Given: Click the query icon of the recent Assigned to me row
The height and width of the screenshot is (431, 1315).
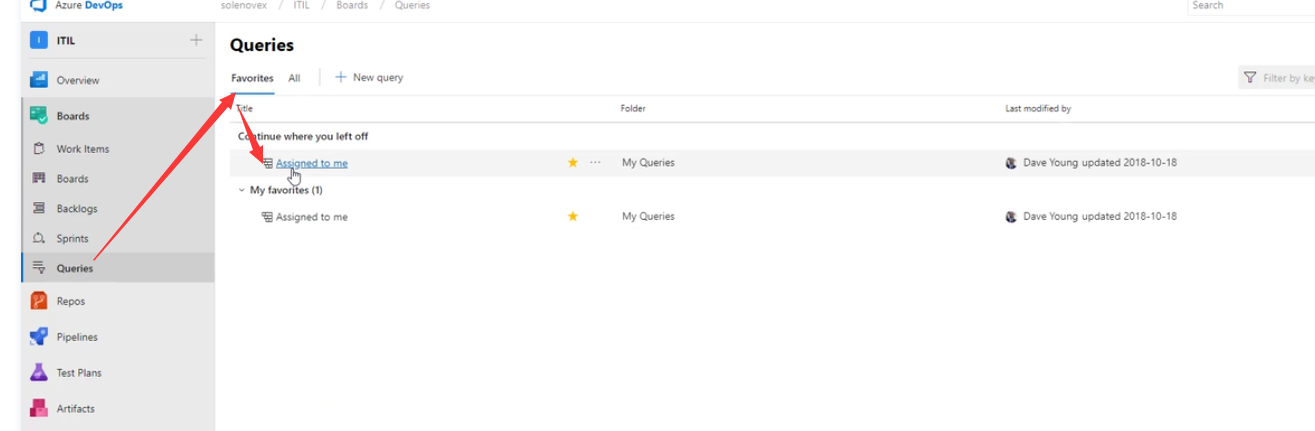Looking at the screenshot, I should pyautogui.click(x=267, y=162).
